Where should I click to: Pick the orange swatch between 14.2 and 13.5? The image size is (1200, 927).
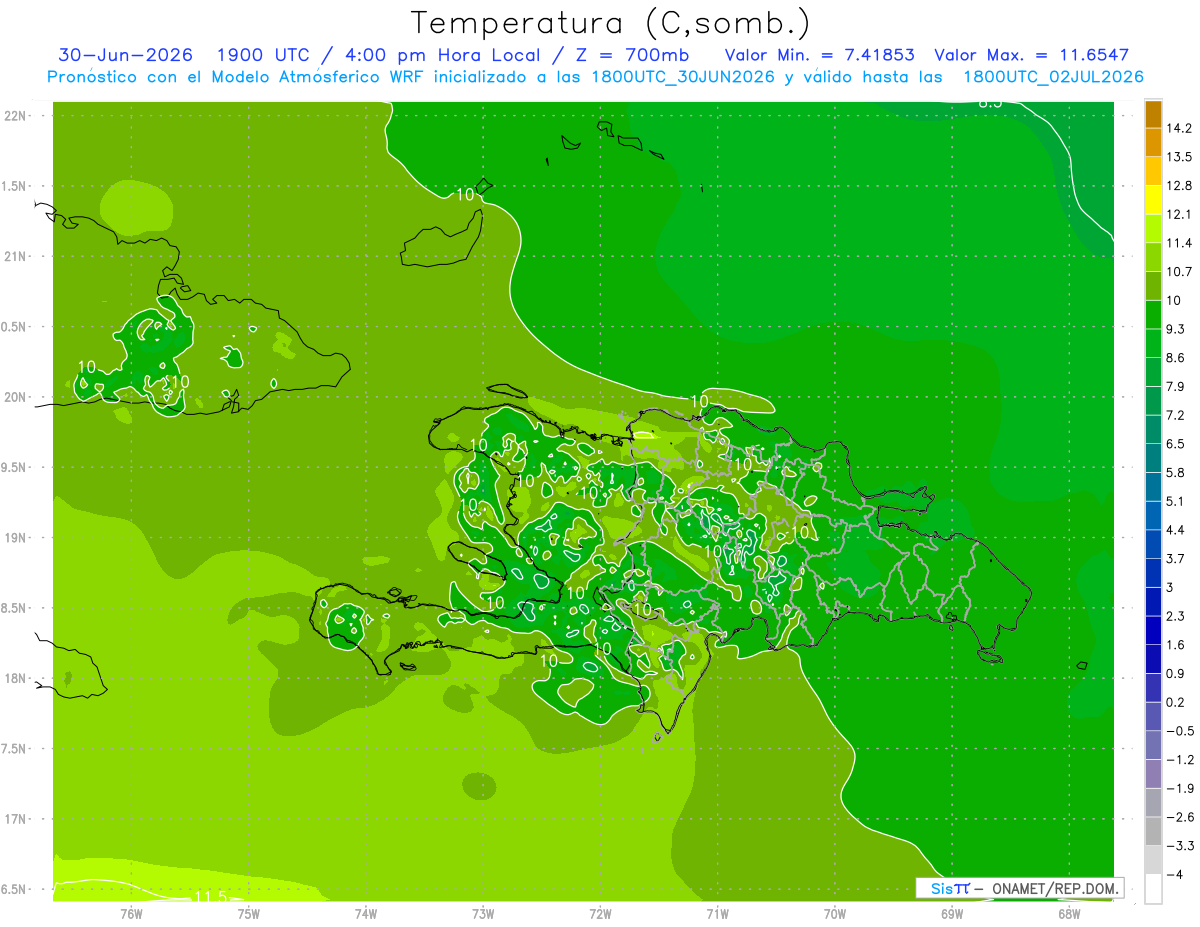pos(1152,142)
